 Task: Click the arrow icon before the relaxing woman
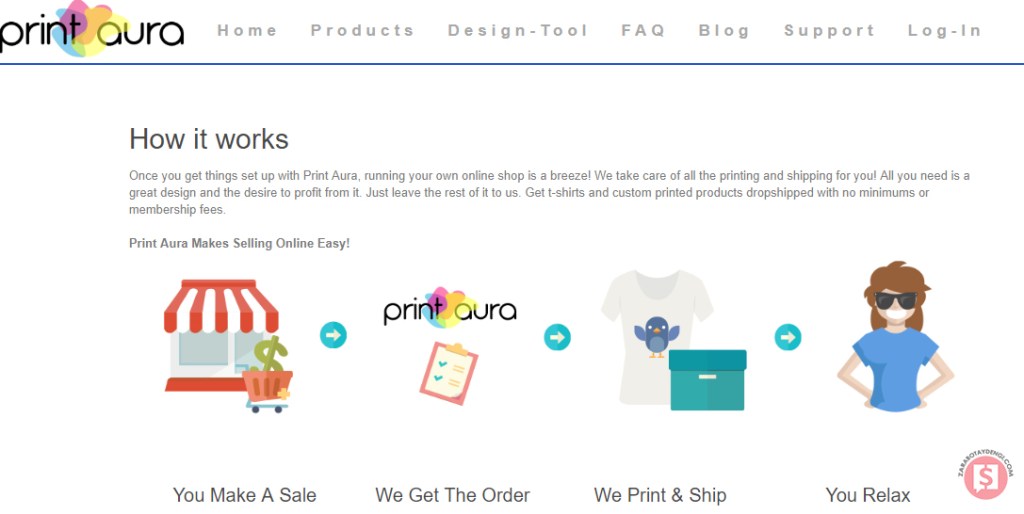pyautogui.click(x=788, y=337)
